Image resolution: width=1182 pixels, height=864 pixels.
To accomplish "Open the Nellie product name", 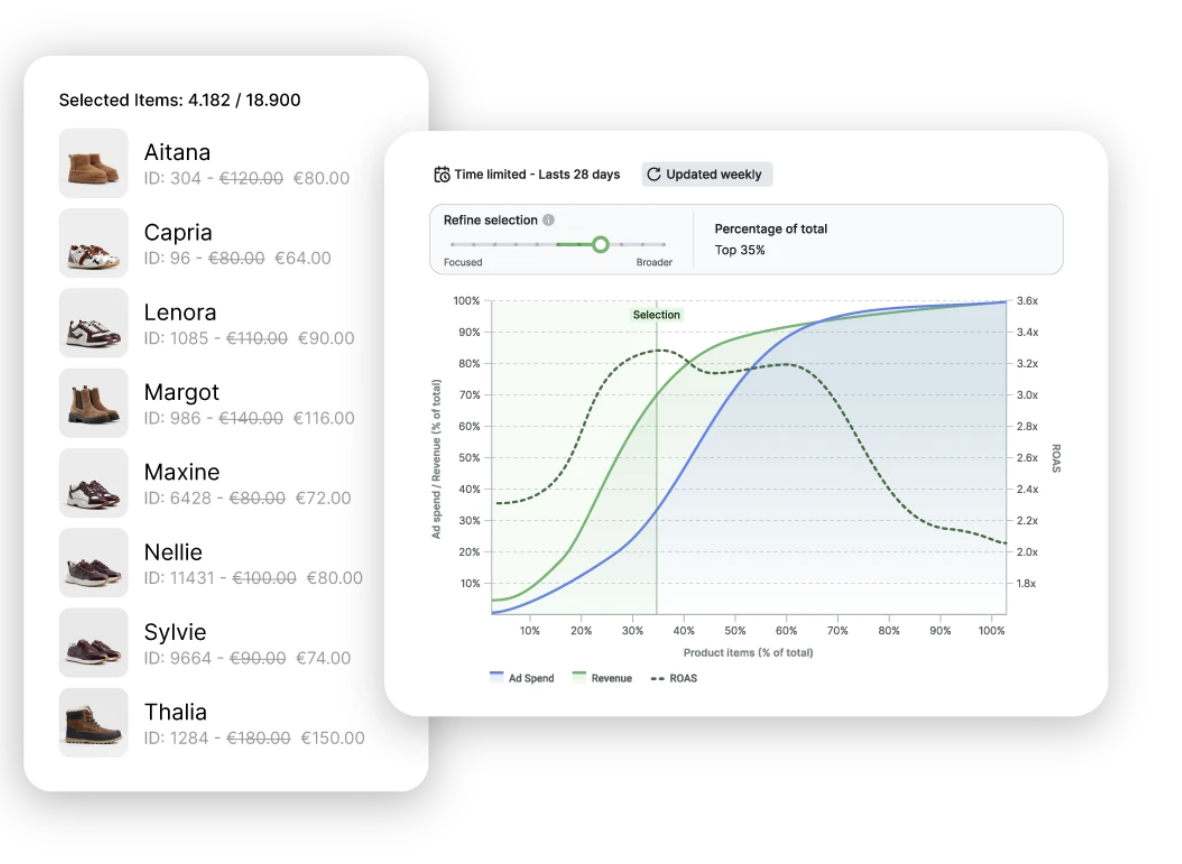I will point(173,552).
